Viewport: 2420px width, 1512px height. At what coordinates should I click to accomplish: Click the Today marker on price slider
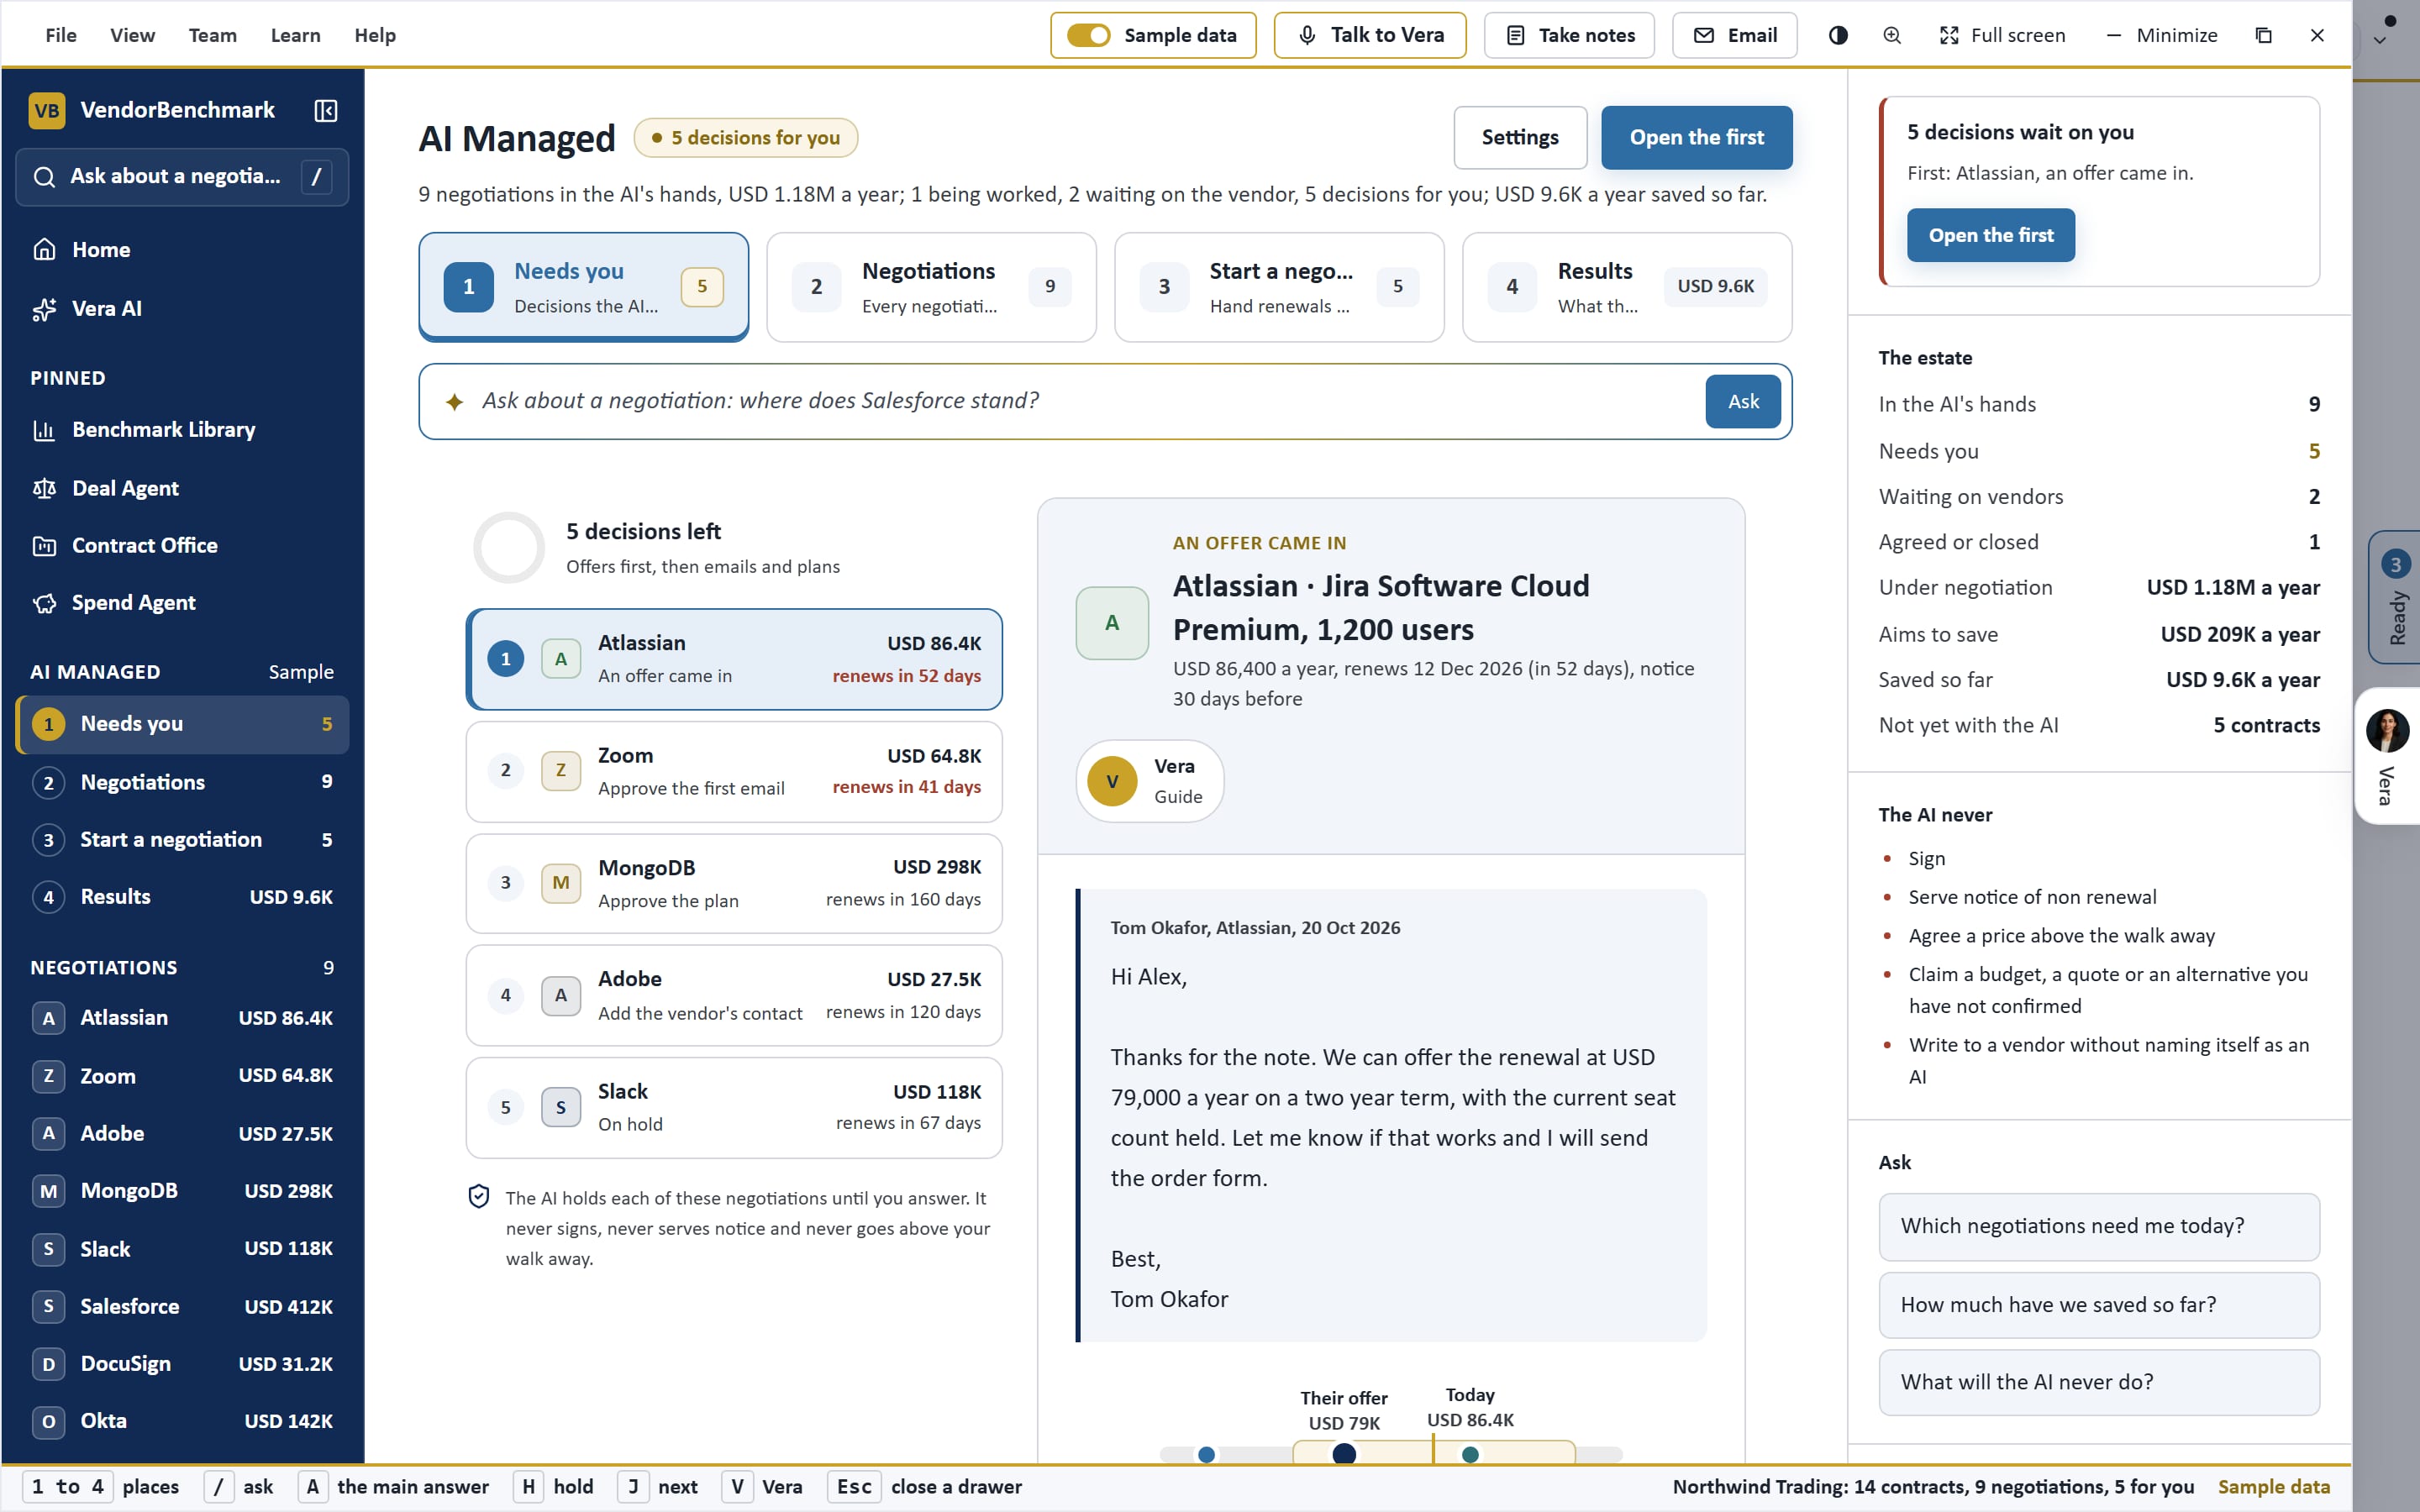tap(1470, 1454)
